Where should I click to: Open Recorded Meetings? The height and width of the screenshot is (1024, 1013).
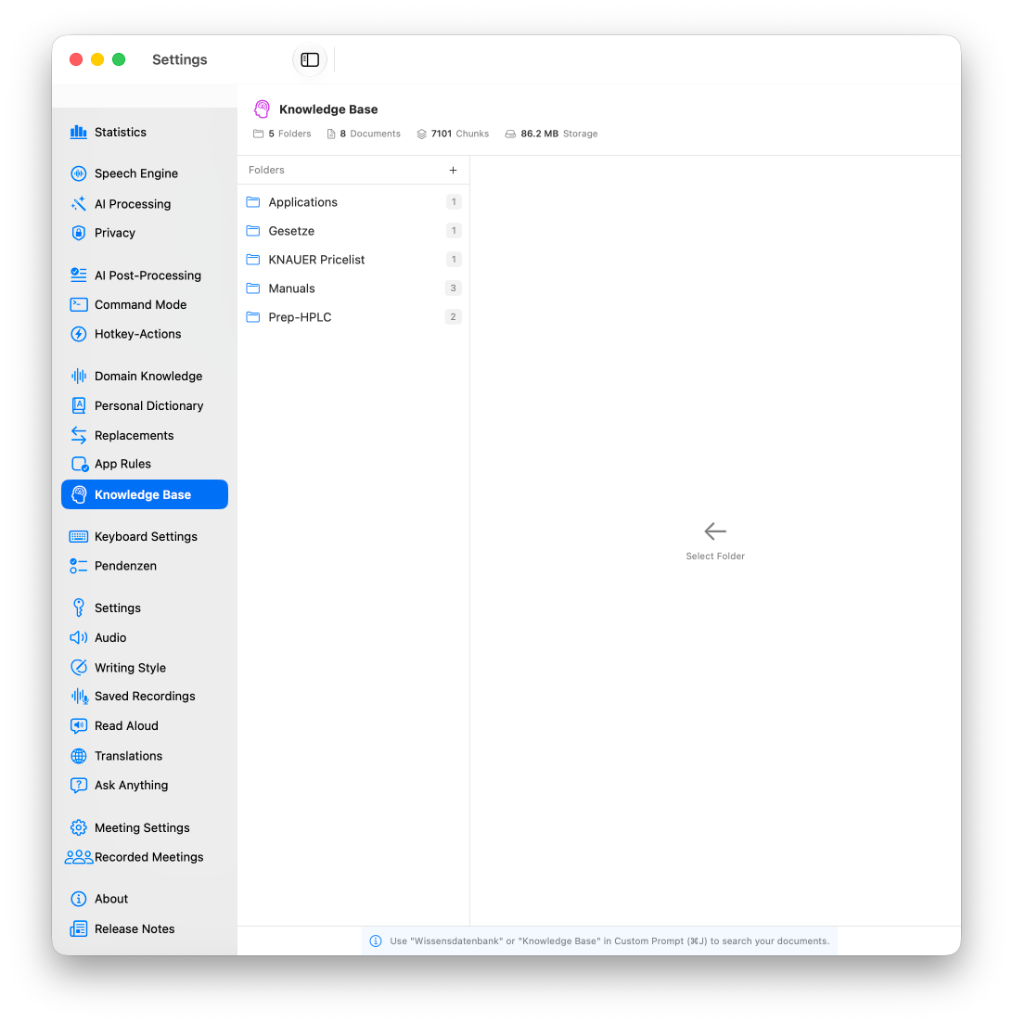[144, 857]
